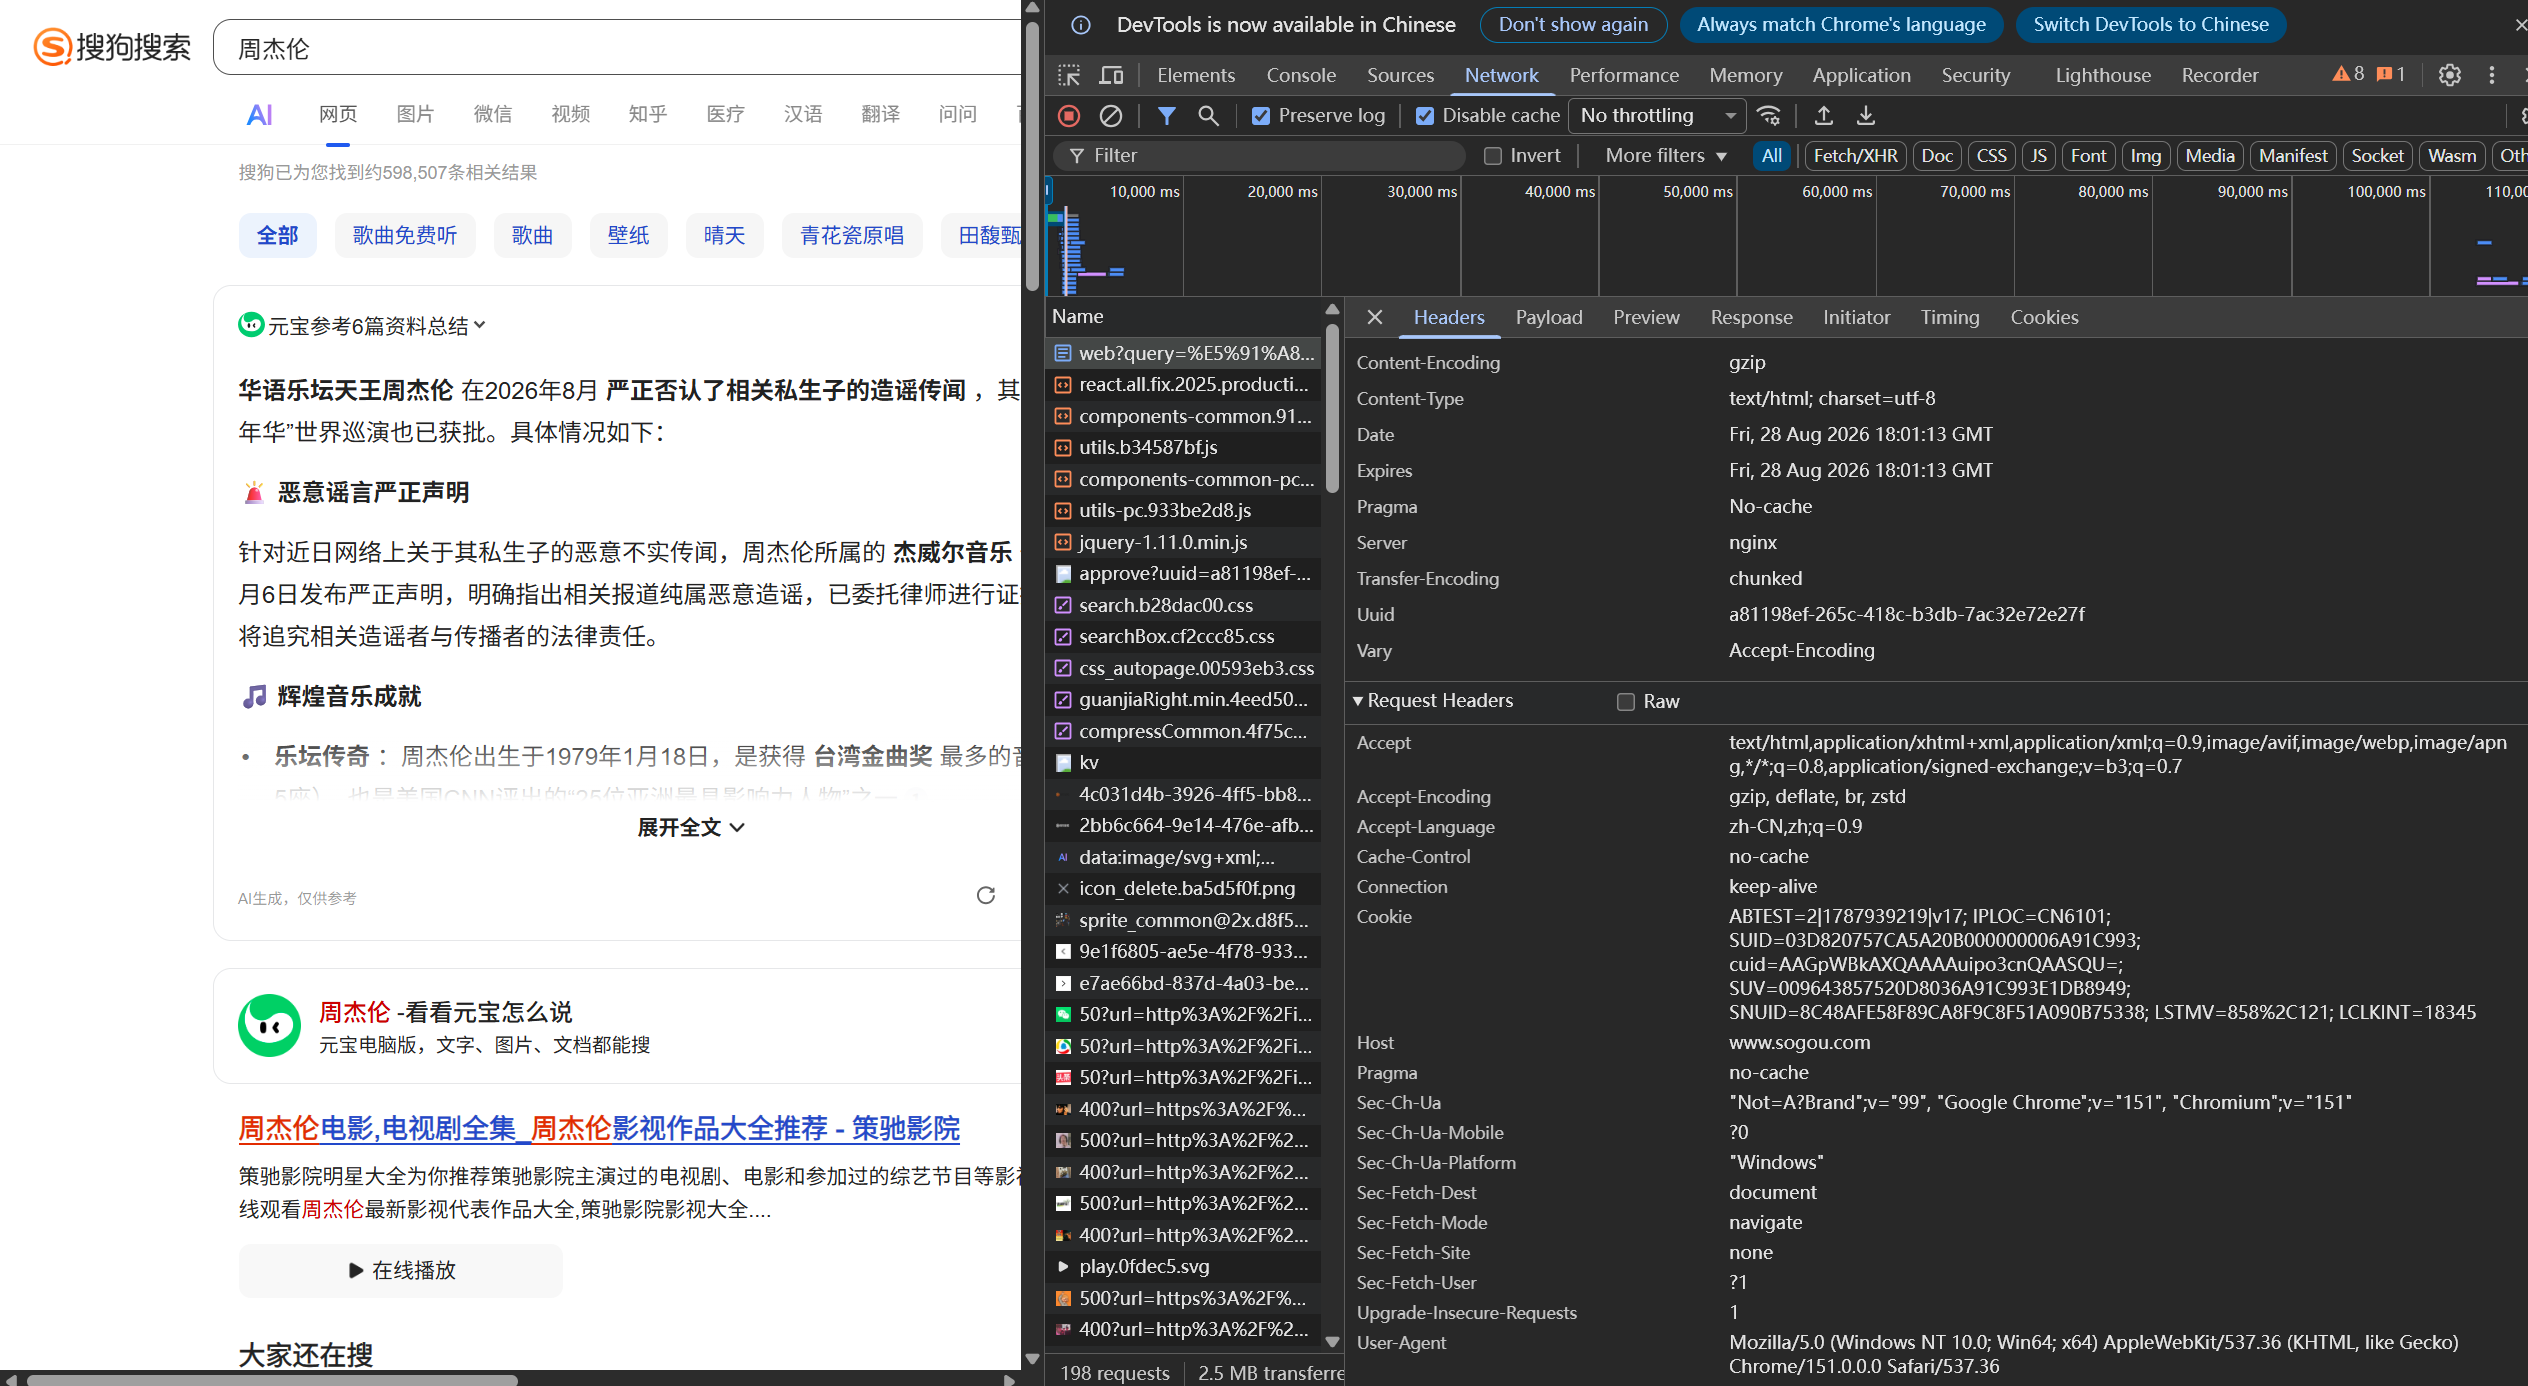Select the 歌曲免费听 filter chip

tap(405, 235)
